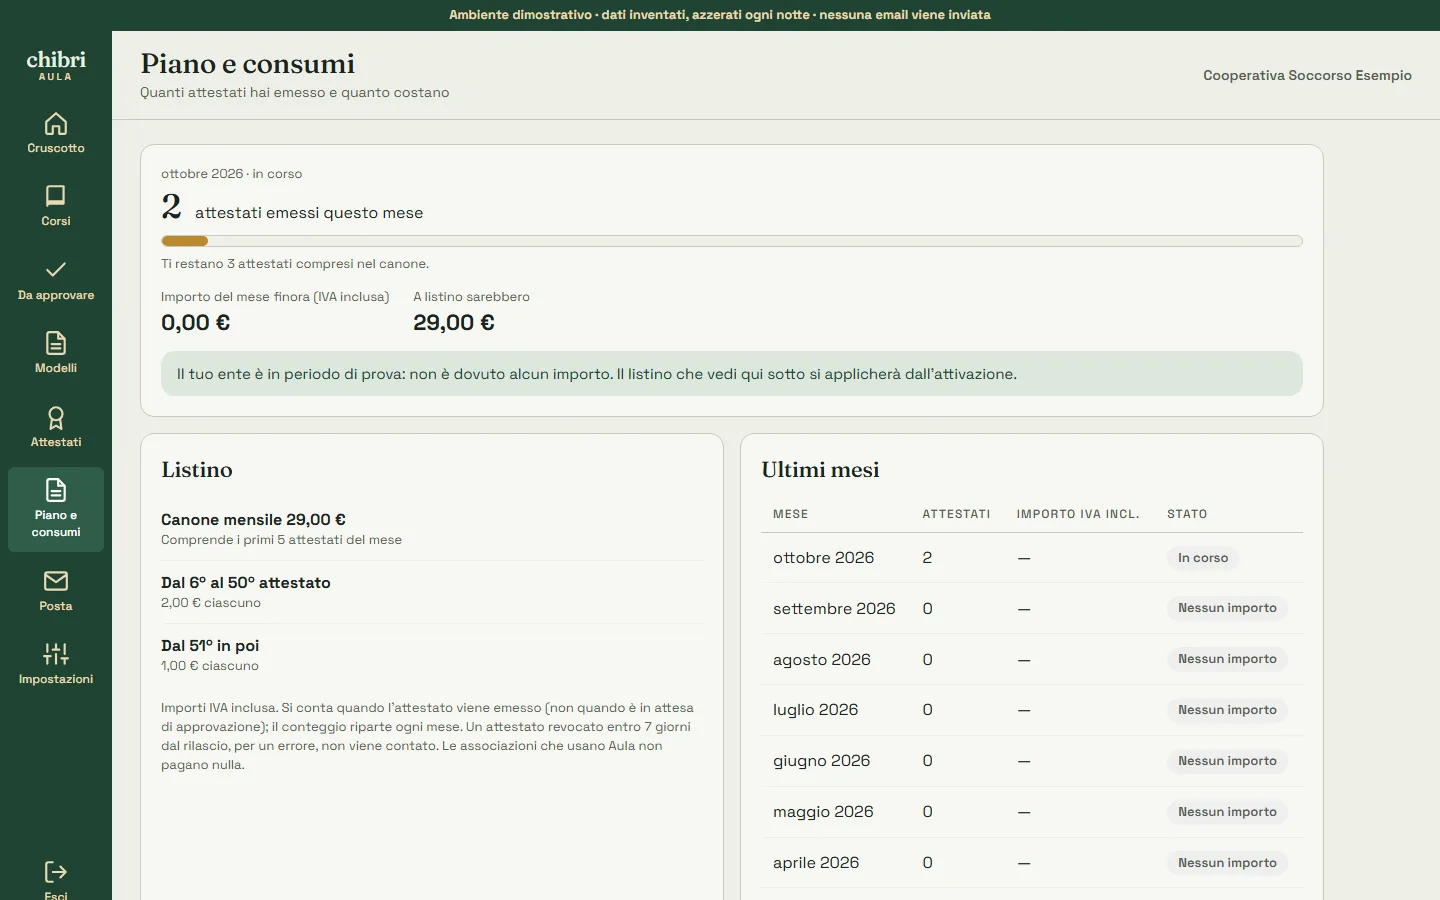
Task: Click the 'Ti restano 3 attestati' note
Action: pyautogui.click(x=295, y=264)
